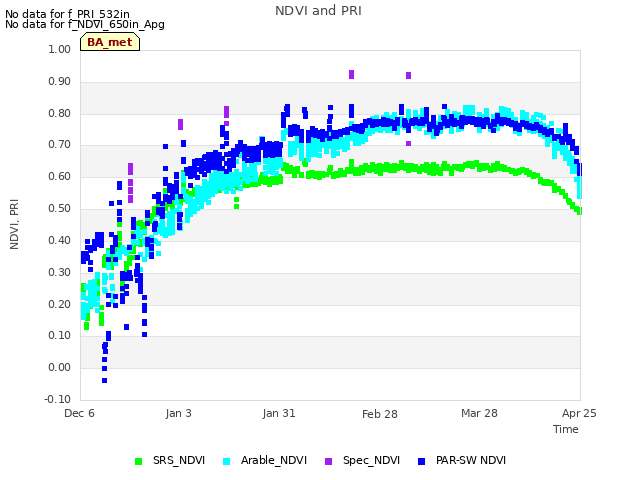The image size is (640, 480).
Task: Click the 0.90 y-axis tick label
Action: [60, 81]
